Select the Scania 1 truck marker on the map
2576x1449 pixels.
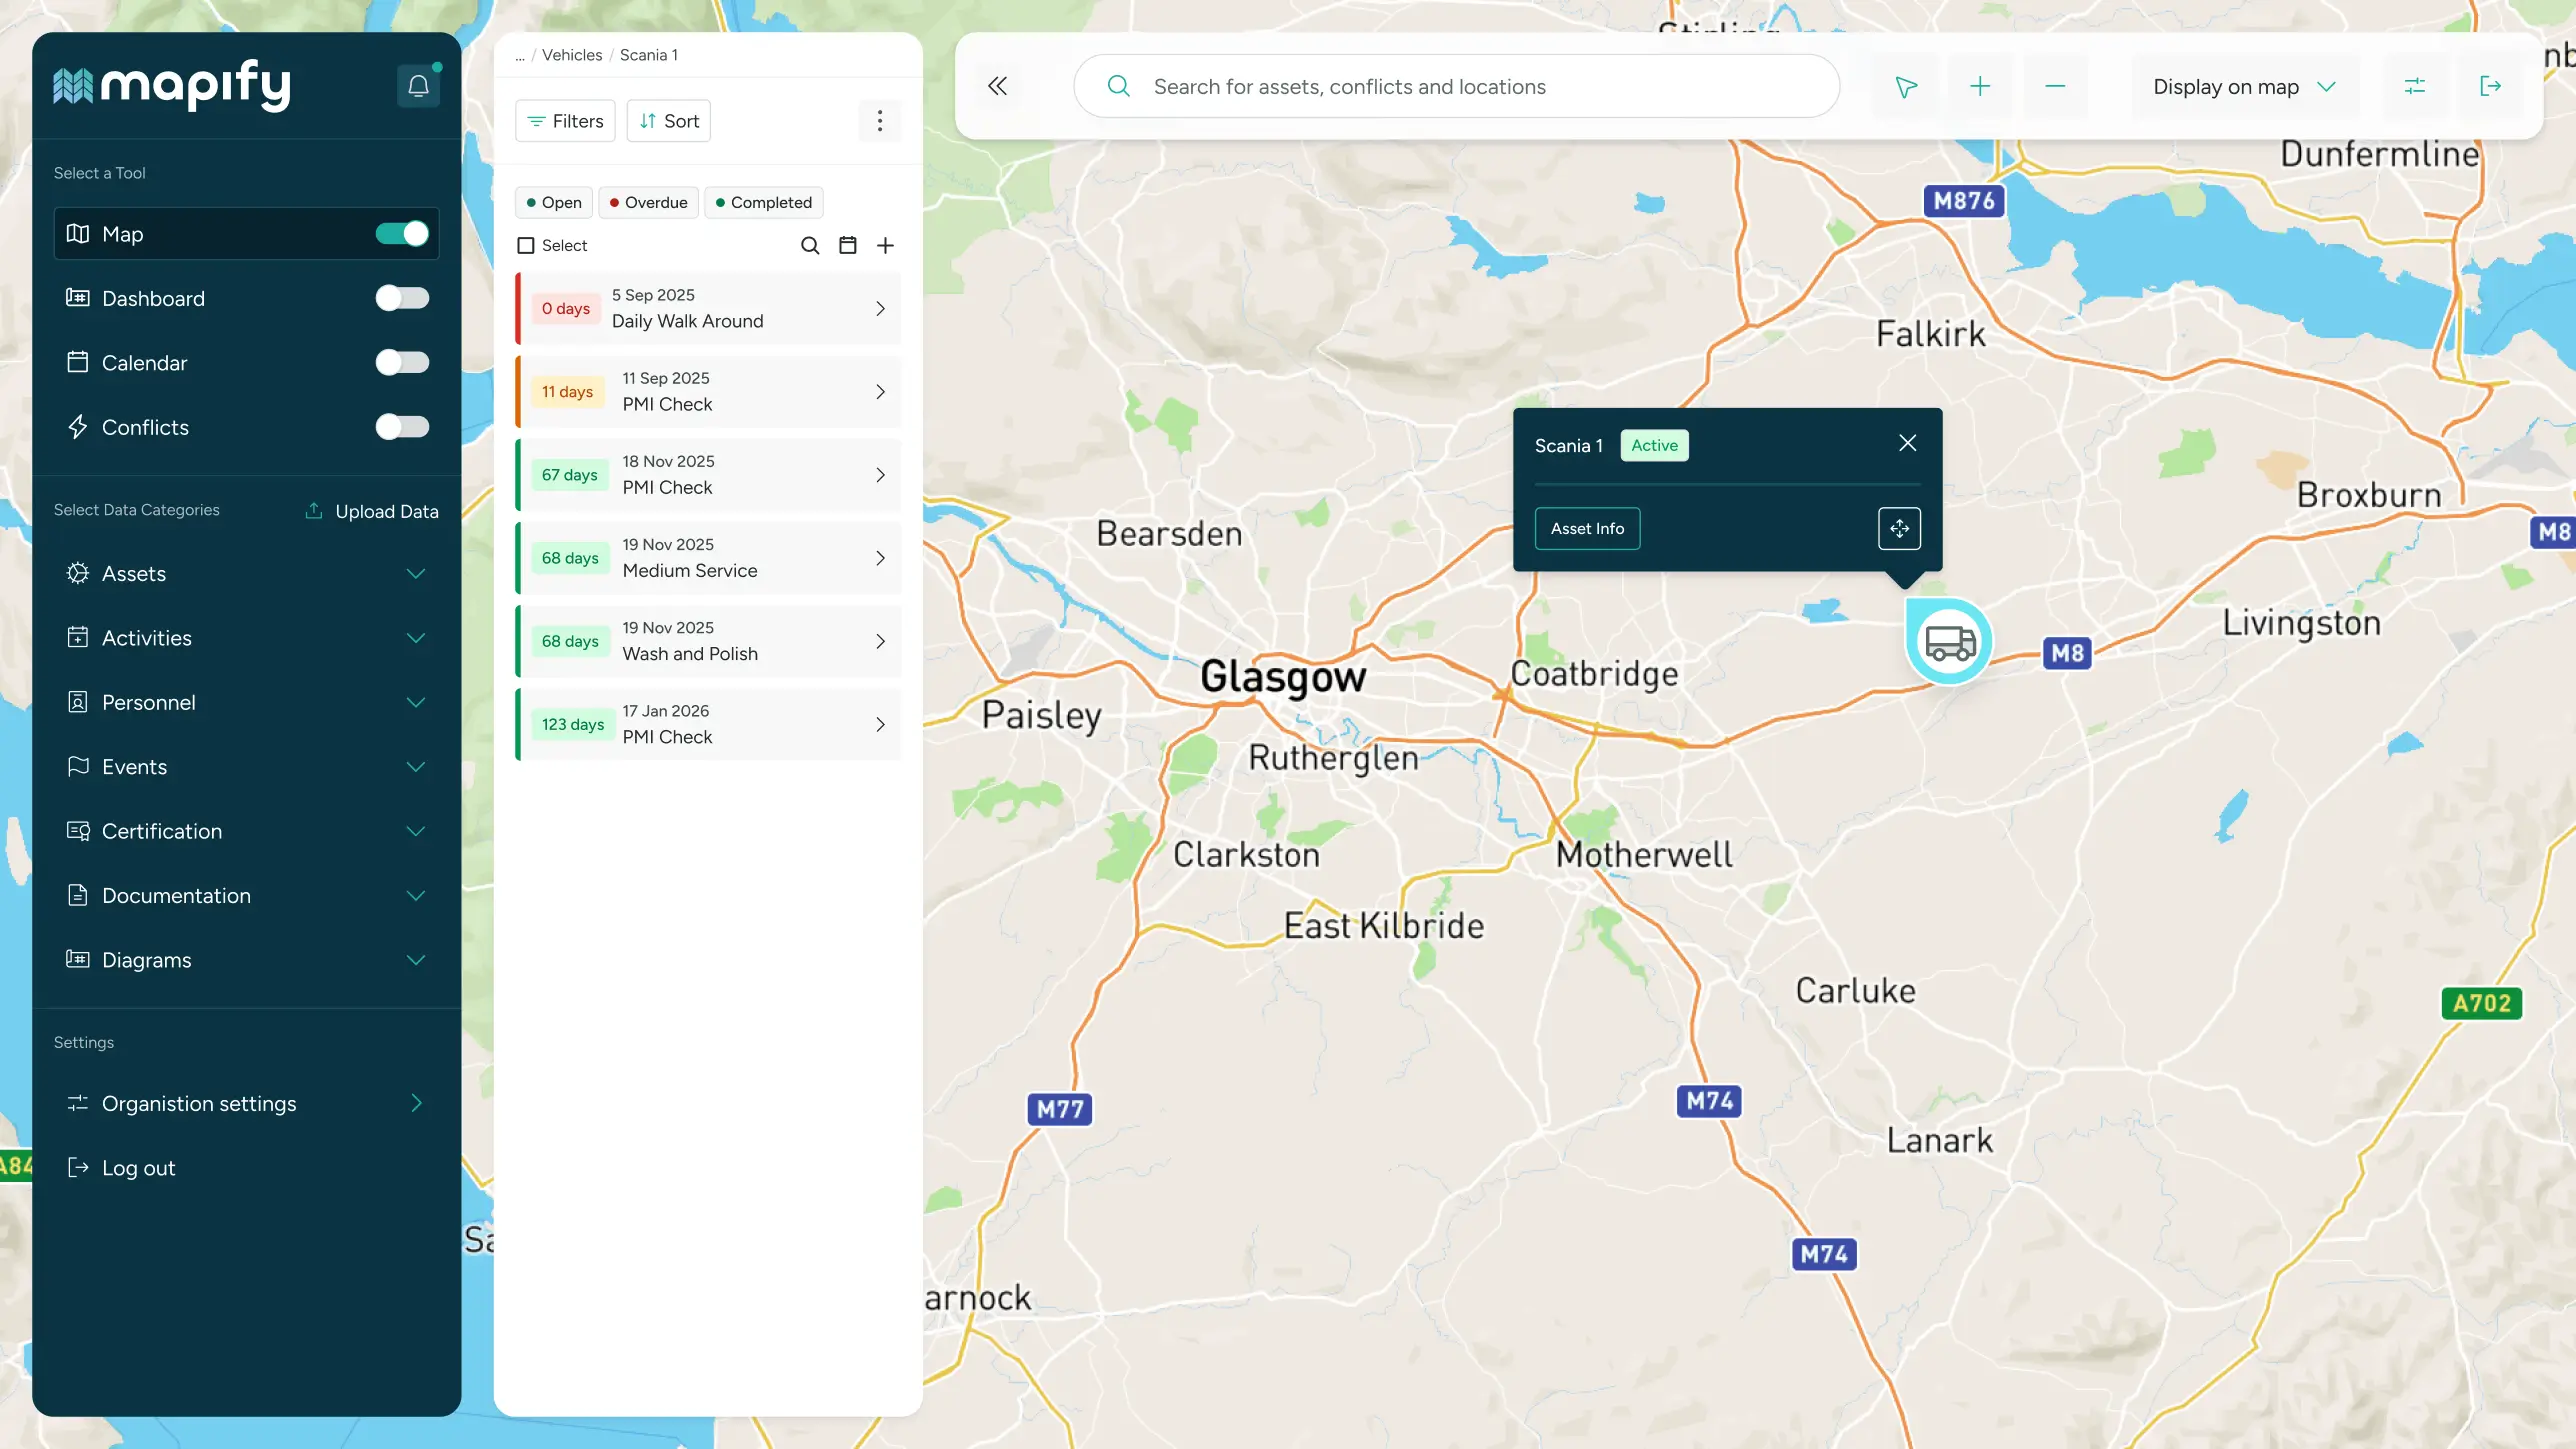tap(1948, 640)
